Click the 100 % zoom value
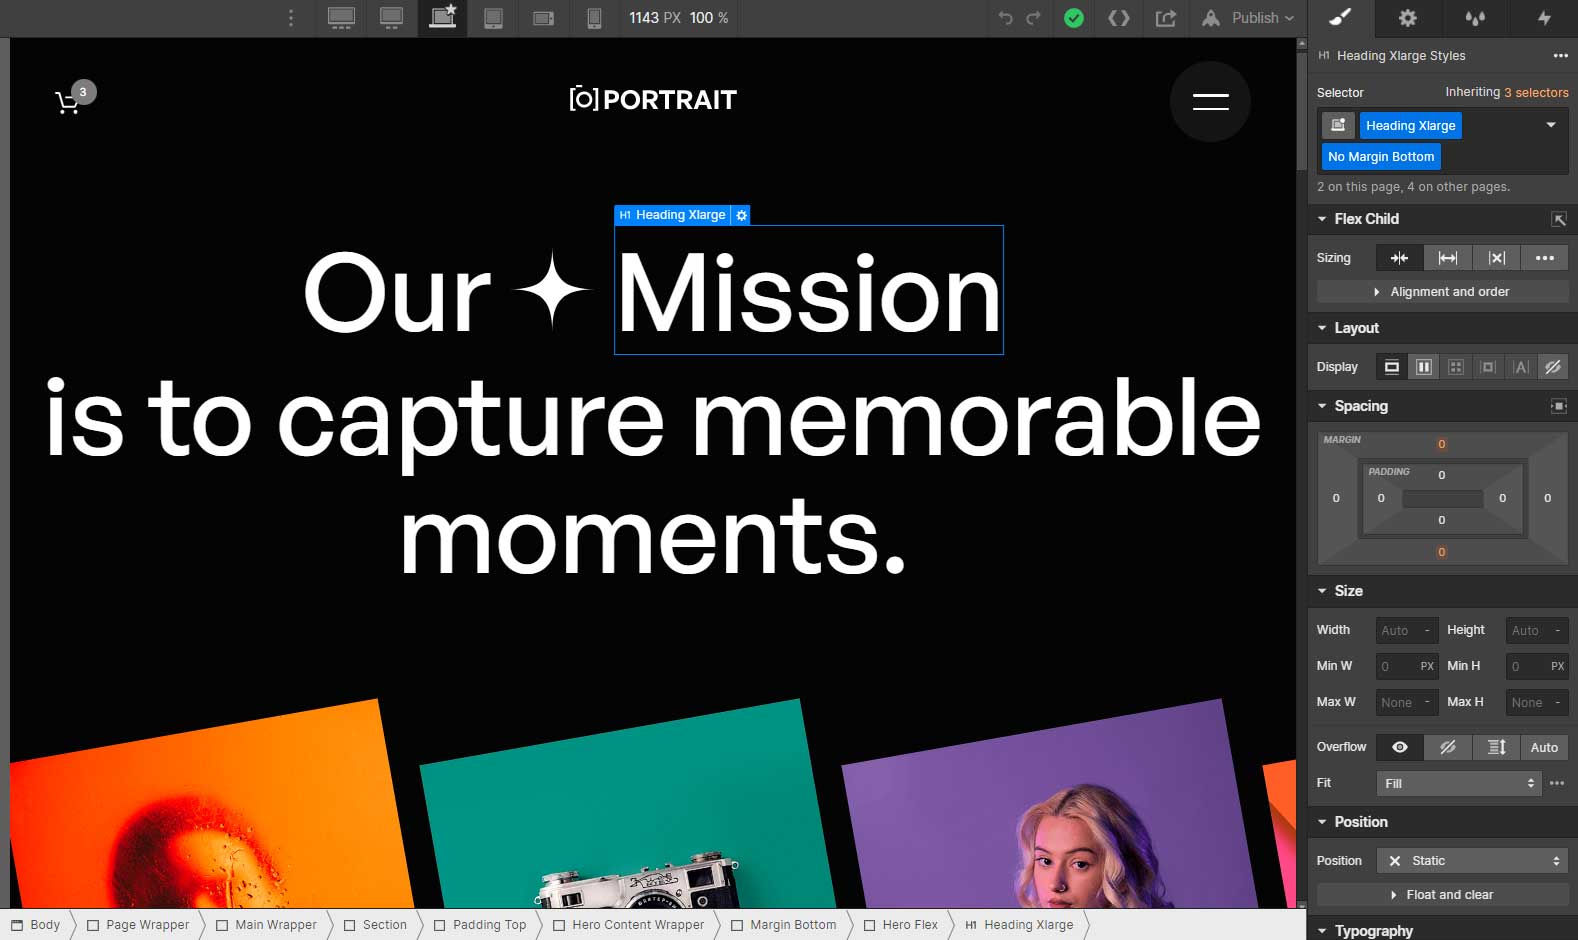The image size is (1578, 940). point(709,18)
